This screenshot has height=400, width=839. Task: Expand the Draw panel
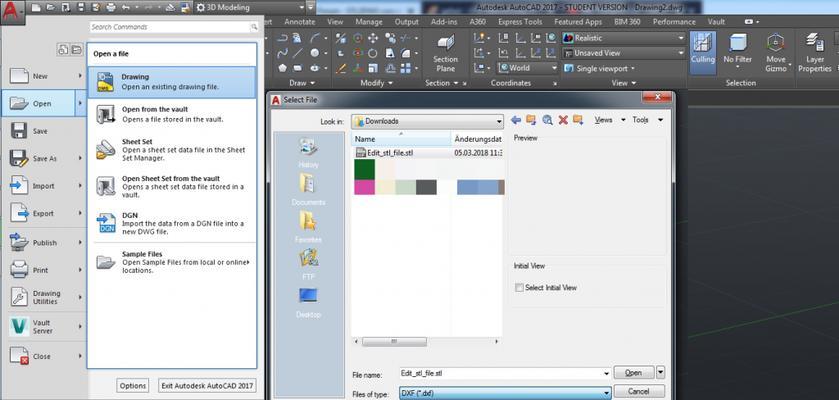pos(302,83)
